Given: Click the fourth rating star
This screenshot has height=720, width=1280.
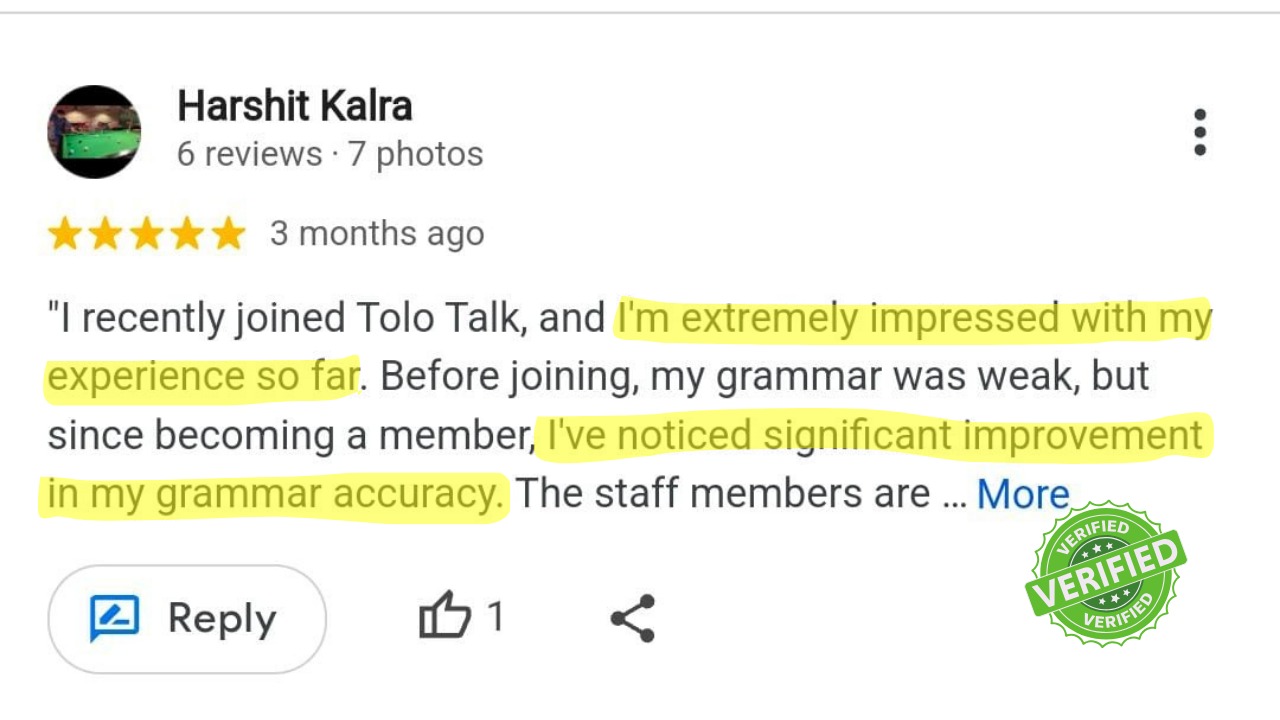Looking at the screenshot, I should [188, 234].
